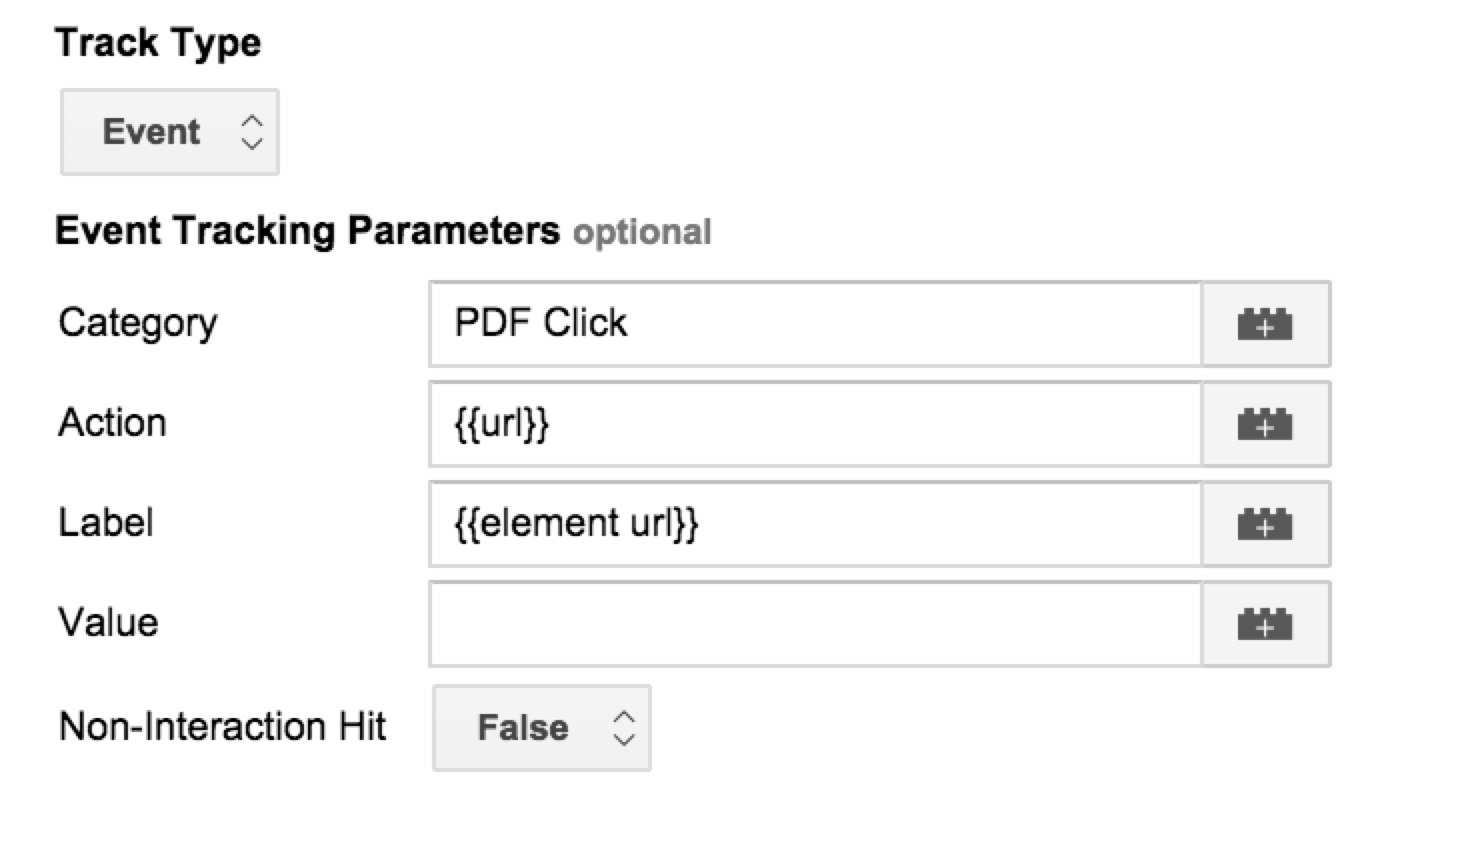Click into the empty Value field
This screenshot has height=848, width=1472.
tap(815, 624)
